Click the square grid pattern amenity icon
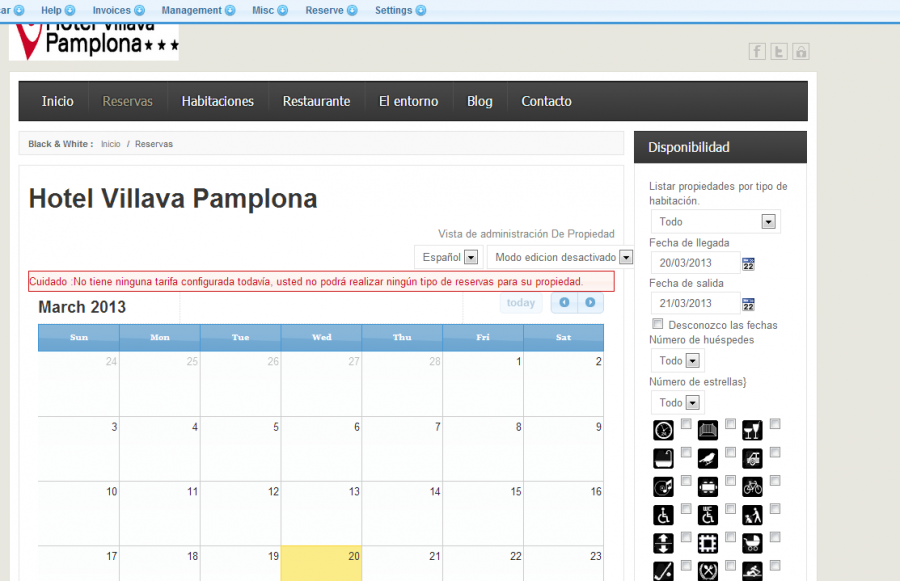900x581 pixels. tap(708, 543)
